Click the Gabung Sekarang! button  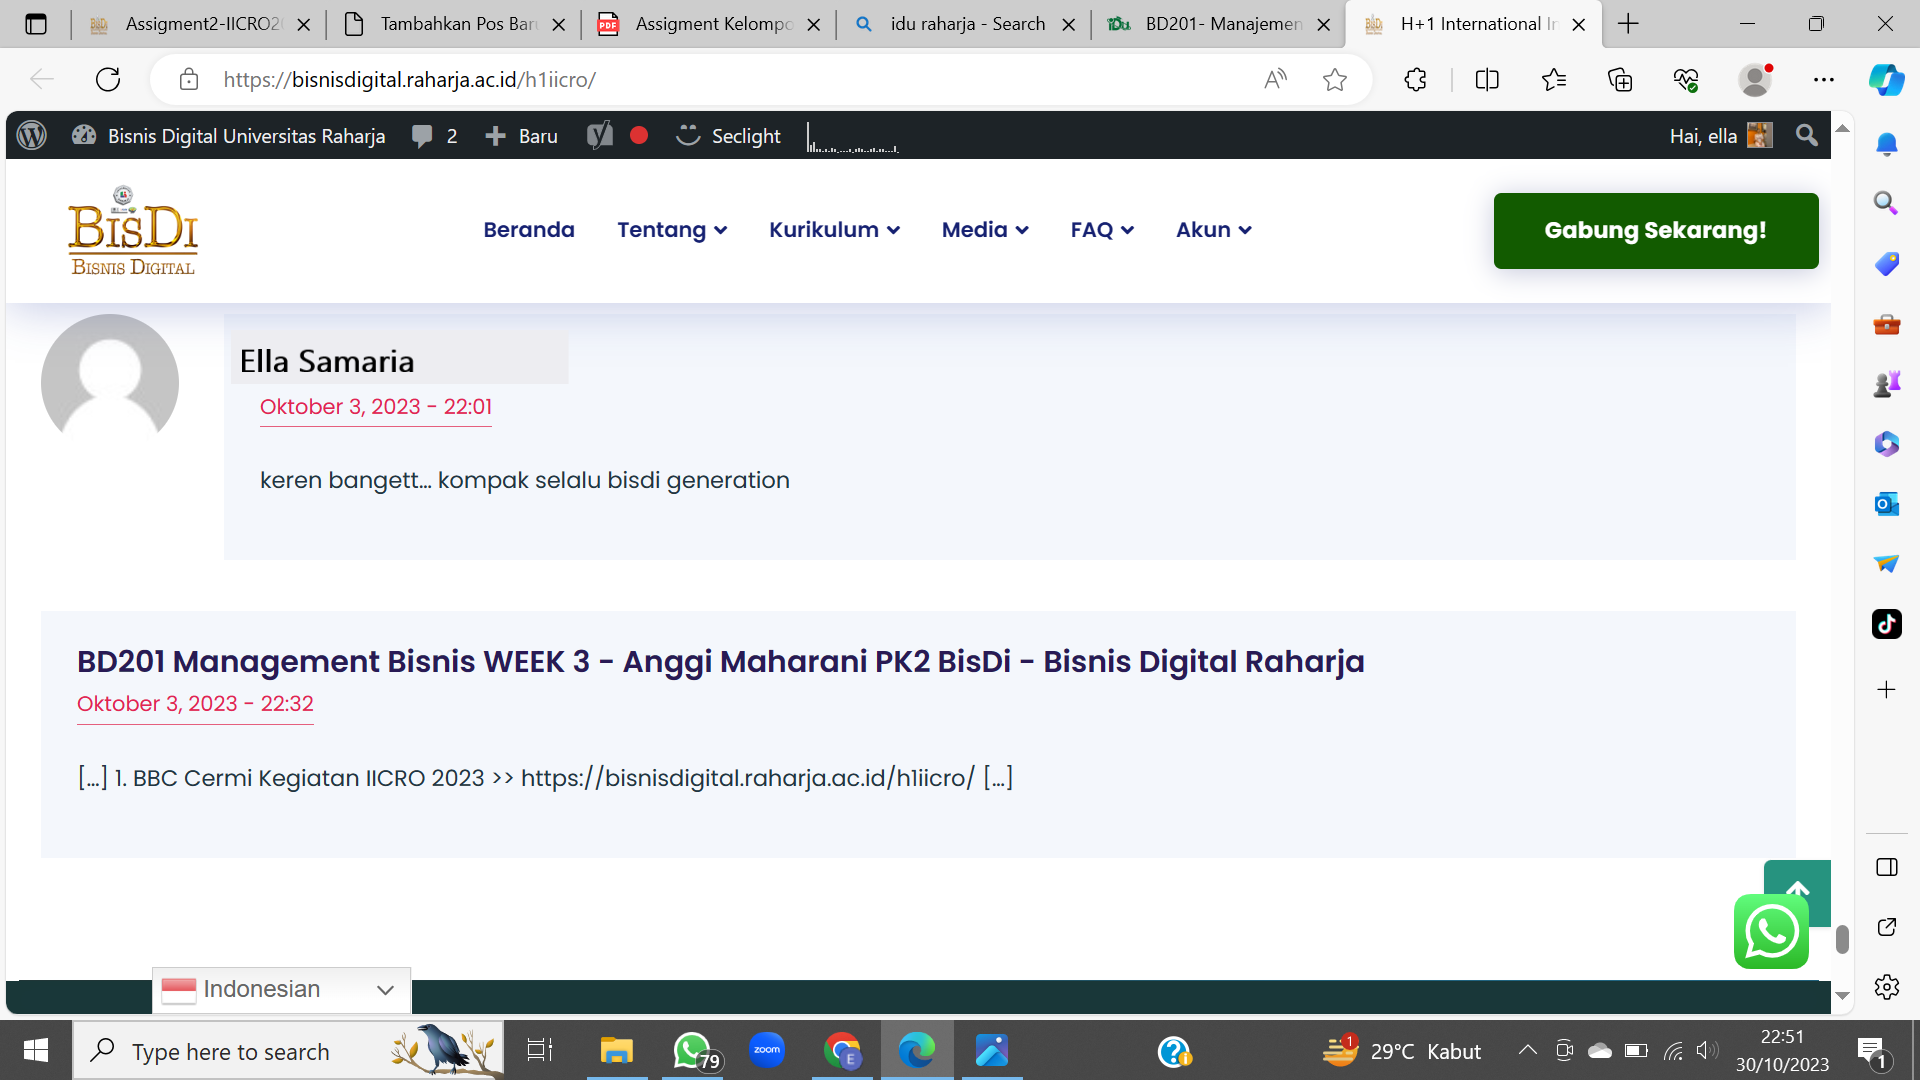click(x=1656, y=231)
